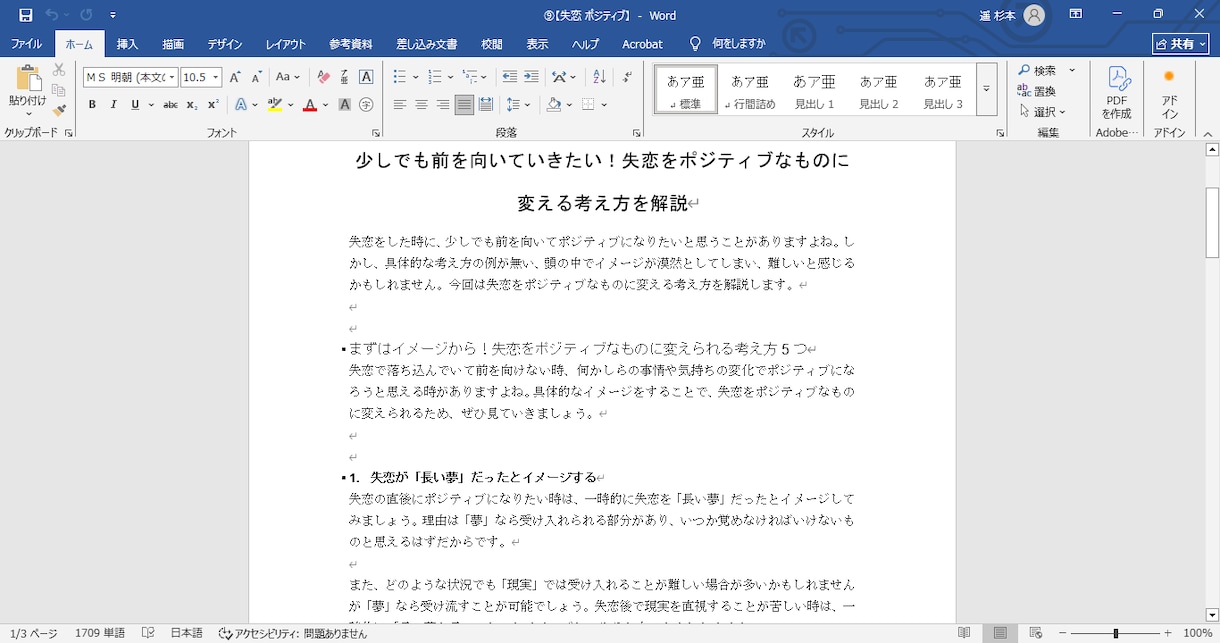Click the Copy icon in Clipboard group

pyautogui.click(x=59, y=90)
